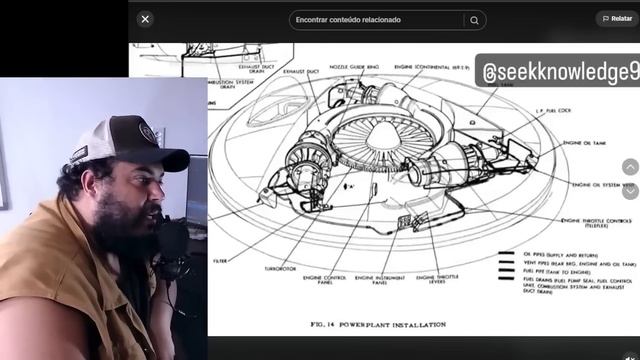The width and height of the screenshot is (640, 360).
Task: Click 'NOZZLE GUIDE RING' label
Action: [354, 67]
